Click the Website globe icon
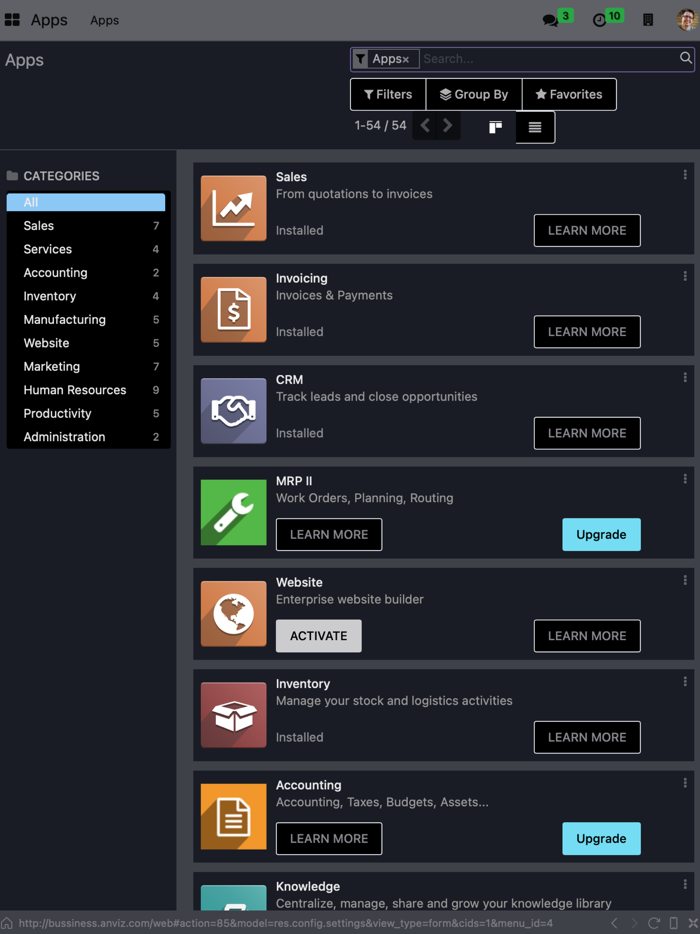Image resolution: width=700 pixels, height=934 pixels. 234,614
